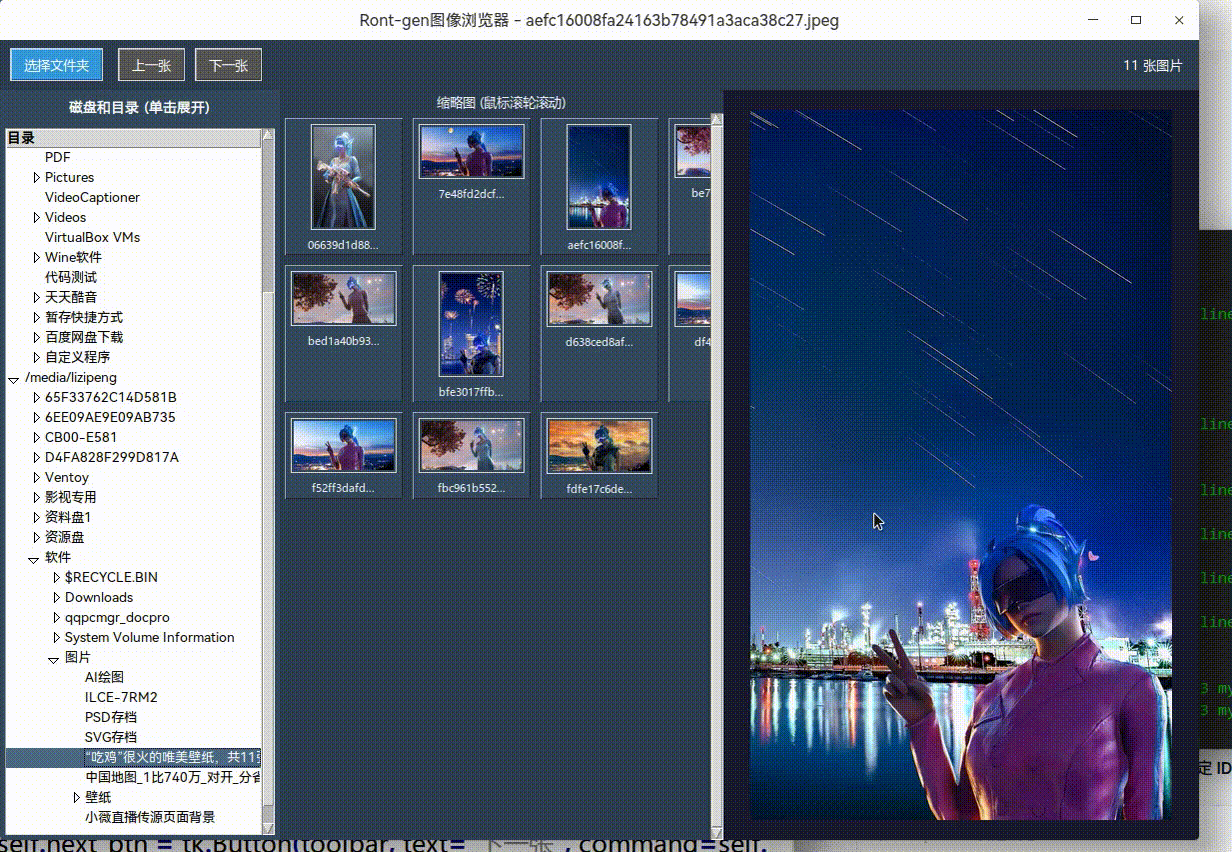The image size is (1232, 852).
Task: Expand the Pictures folder arrow
Action: point(37,177)
